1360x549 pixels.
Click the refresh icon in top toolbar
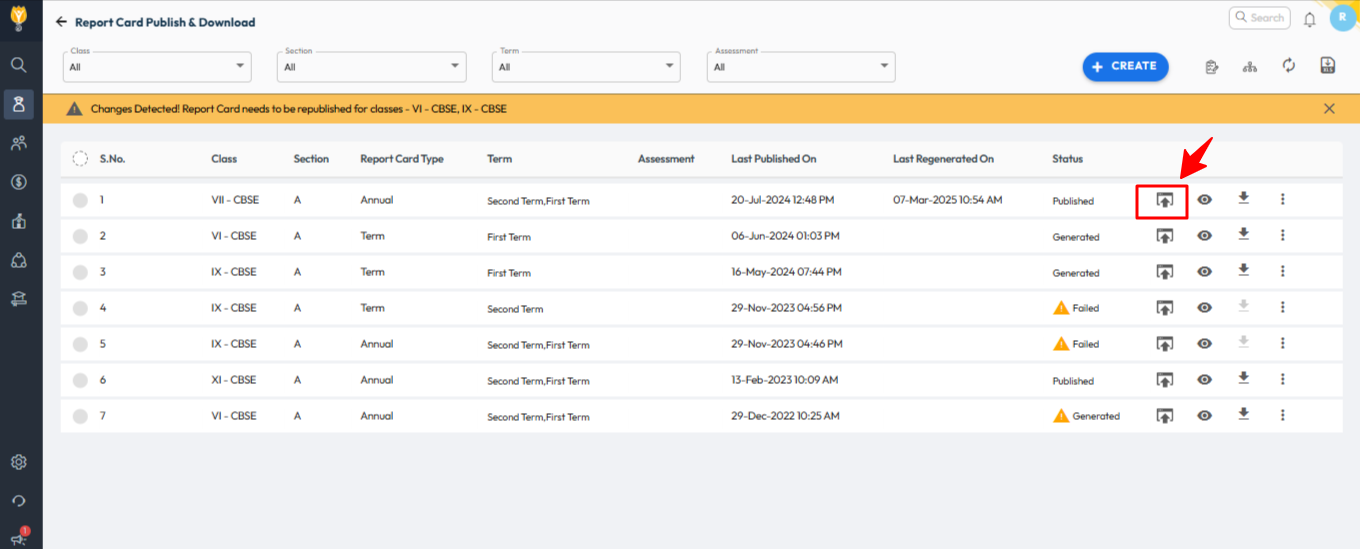pos(1288,66)
